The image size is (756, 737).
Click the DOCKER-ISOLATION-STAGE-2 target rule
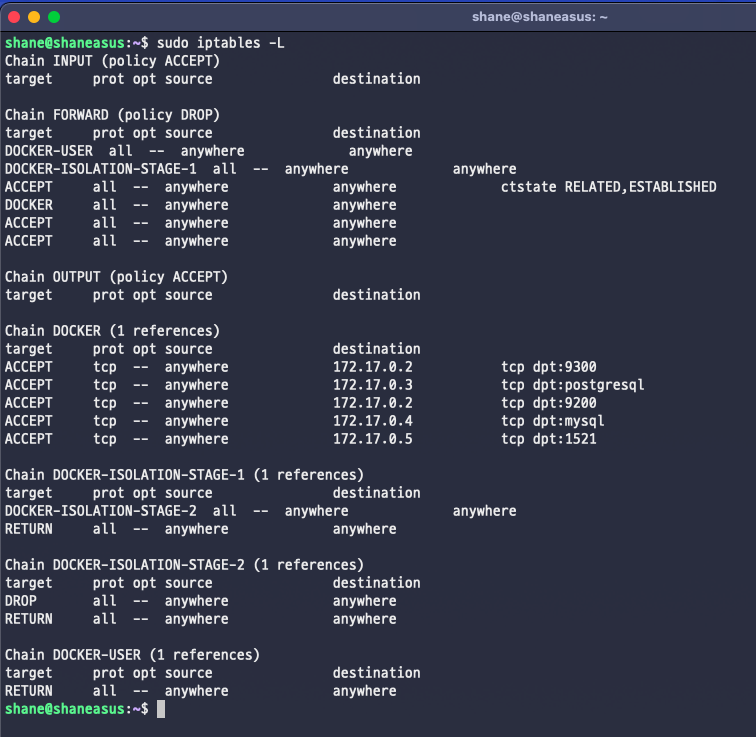pos(101,511)
